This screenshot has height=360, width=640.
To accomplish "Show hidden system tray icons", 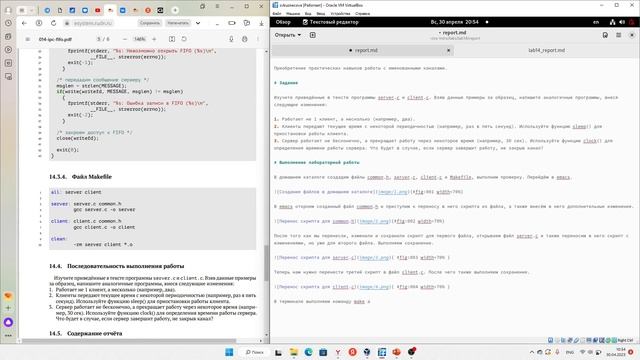I will 532,352.
